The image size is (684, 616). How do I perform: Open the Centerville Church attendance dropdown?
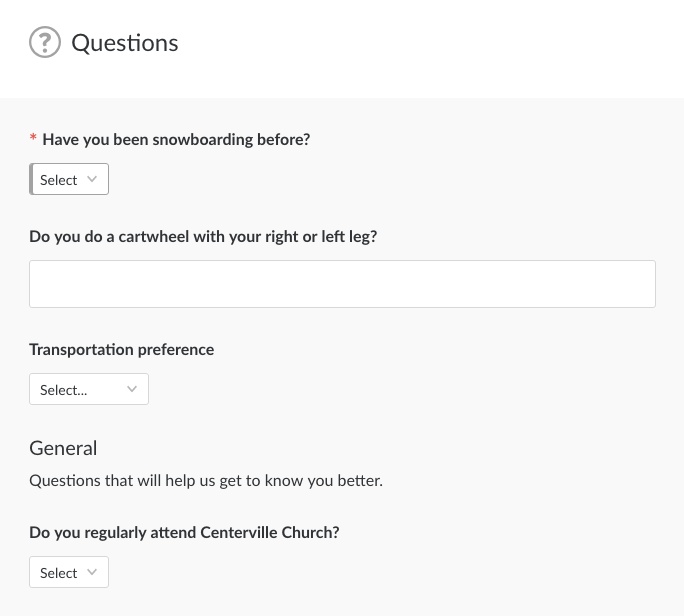pos(69,573)
